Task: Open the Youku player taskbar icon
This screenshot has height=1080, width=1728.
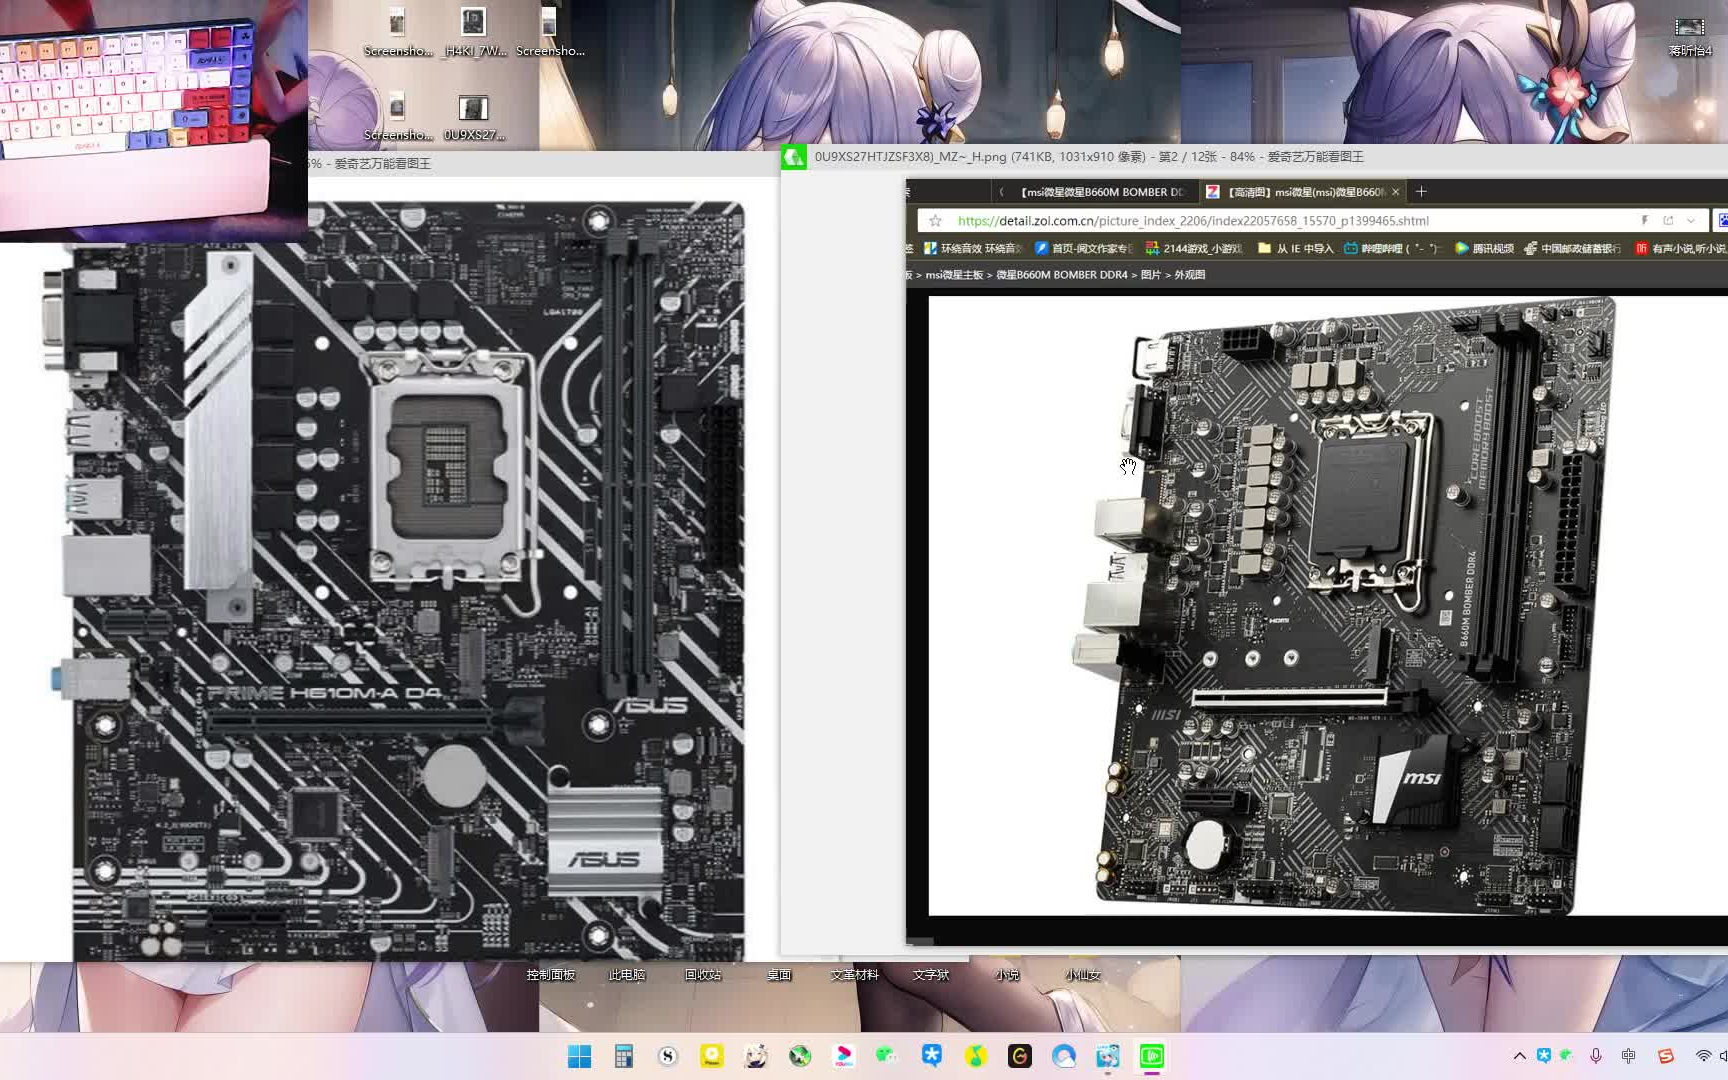Action: click(843, 1056)
